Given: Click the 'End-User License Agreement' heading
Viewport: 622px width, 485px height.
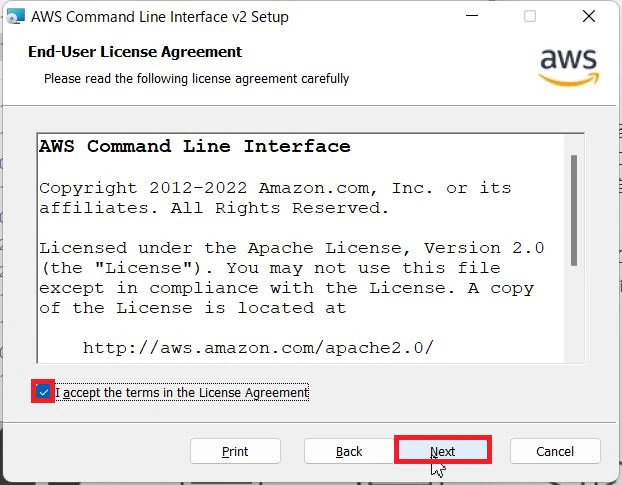Looking at the screenshot, I should pyautogui.click(x=135, y=52).
